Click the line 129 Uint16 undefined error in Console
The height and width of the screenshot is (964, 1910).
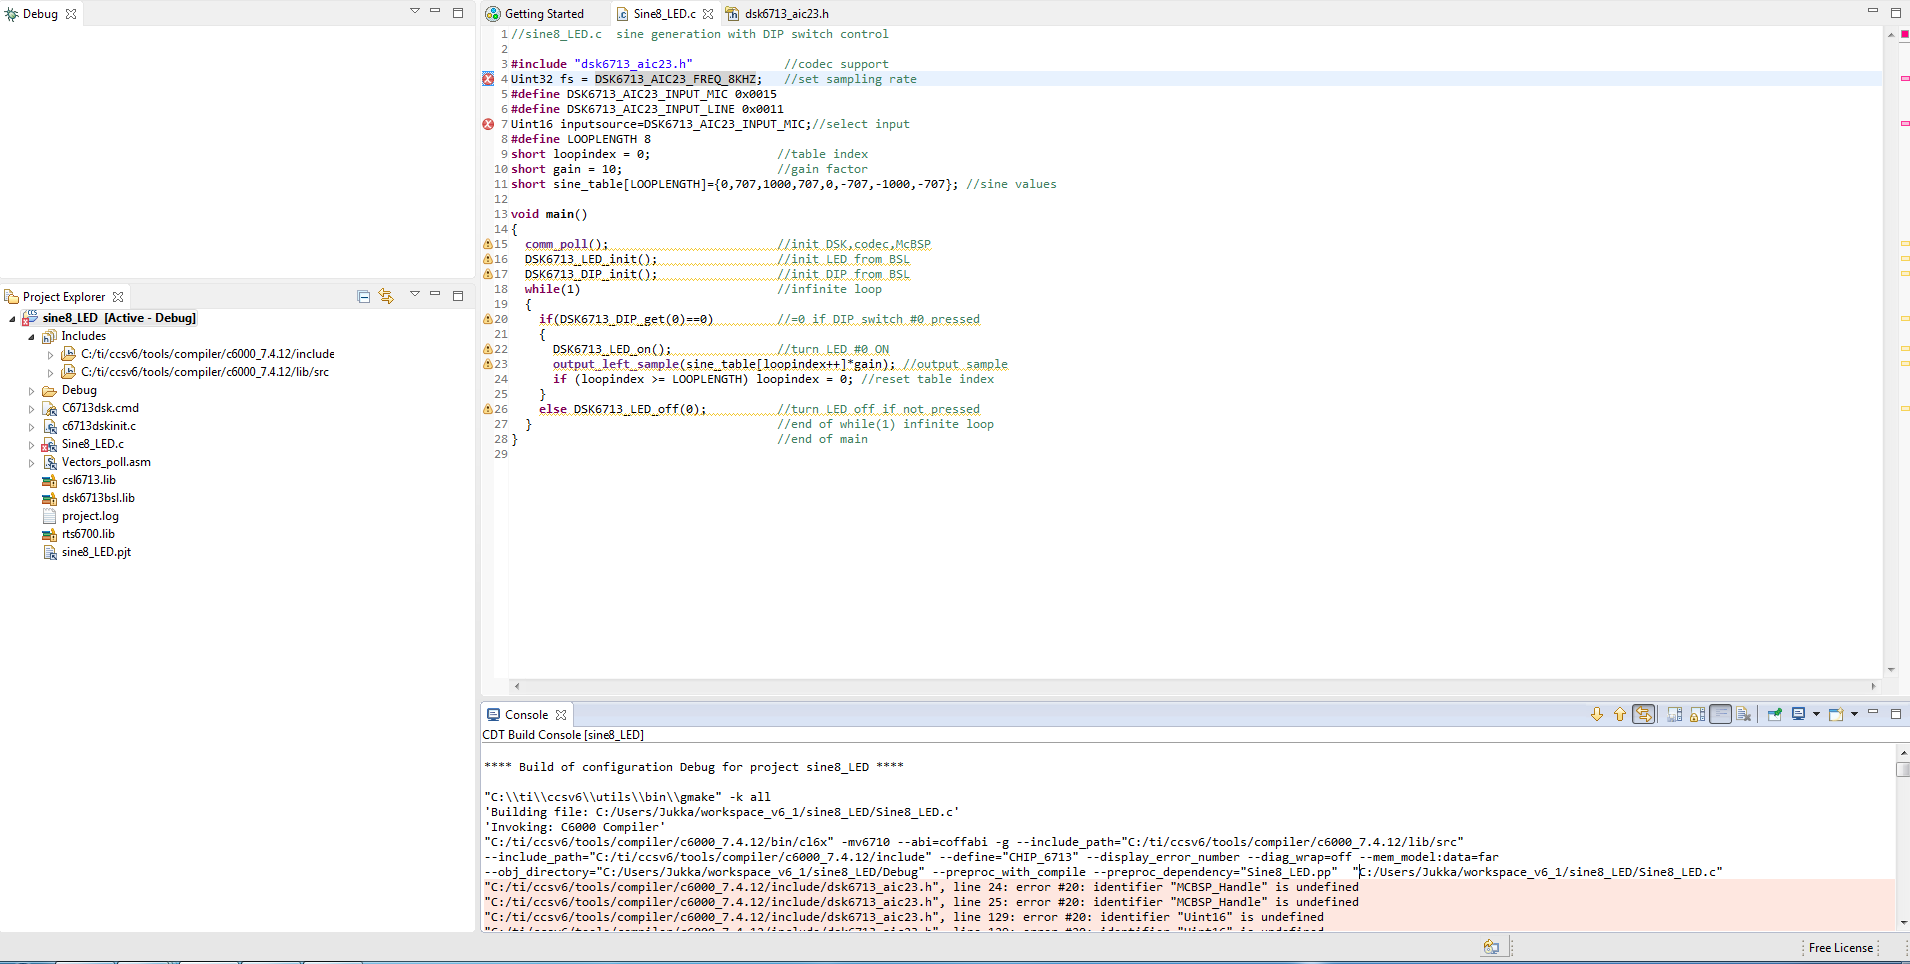click(904, 917)
